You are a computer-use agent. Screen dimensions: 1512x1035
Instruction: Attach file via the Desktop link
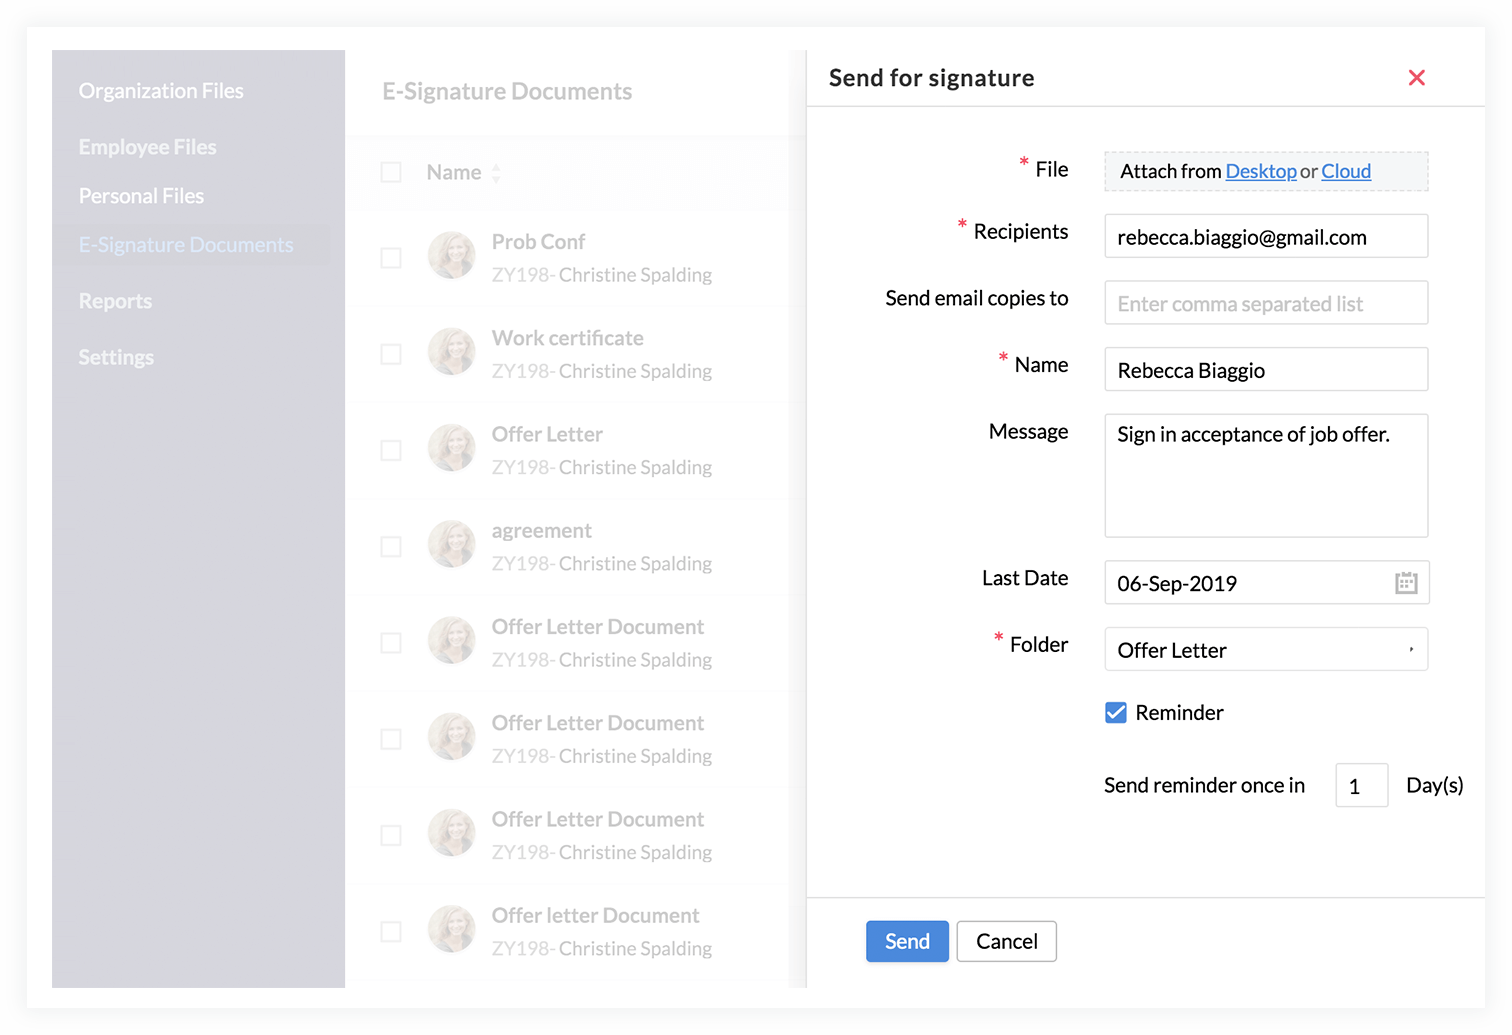(1260, 171)
